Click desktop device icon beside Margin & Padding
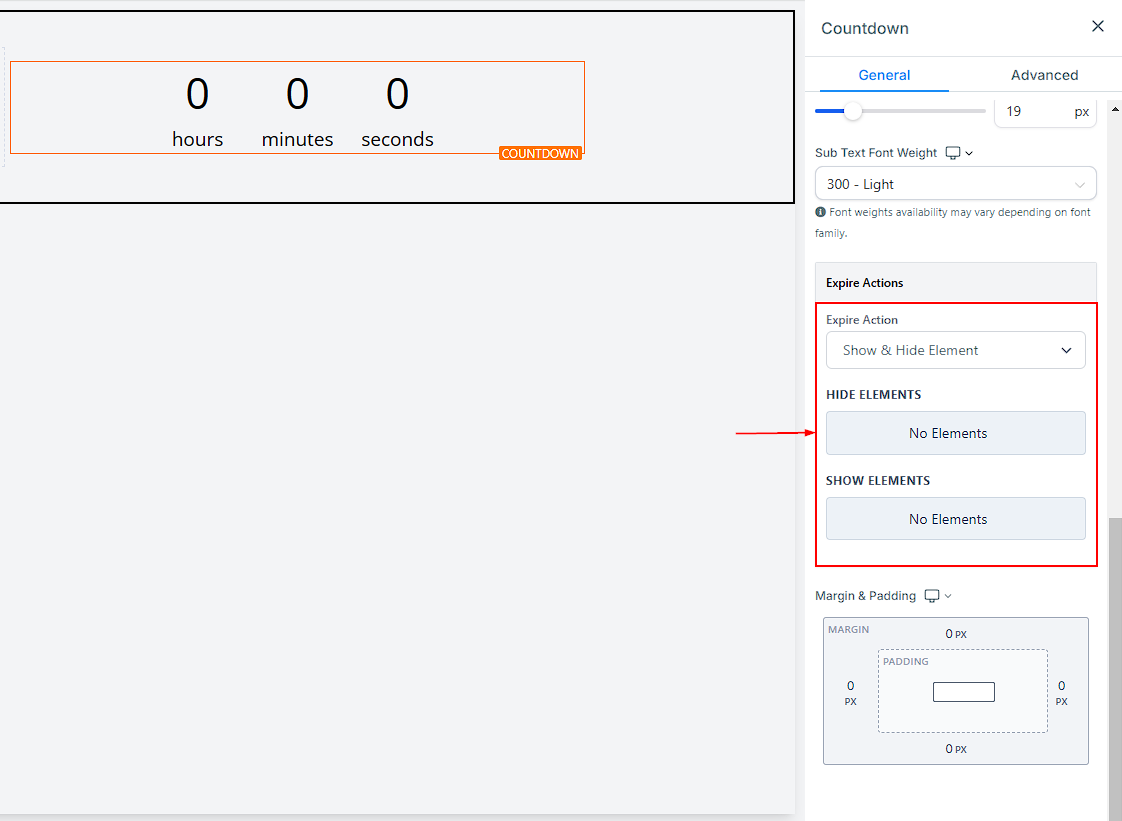 point(932,596)
